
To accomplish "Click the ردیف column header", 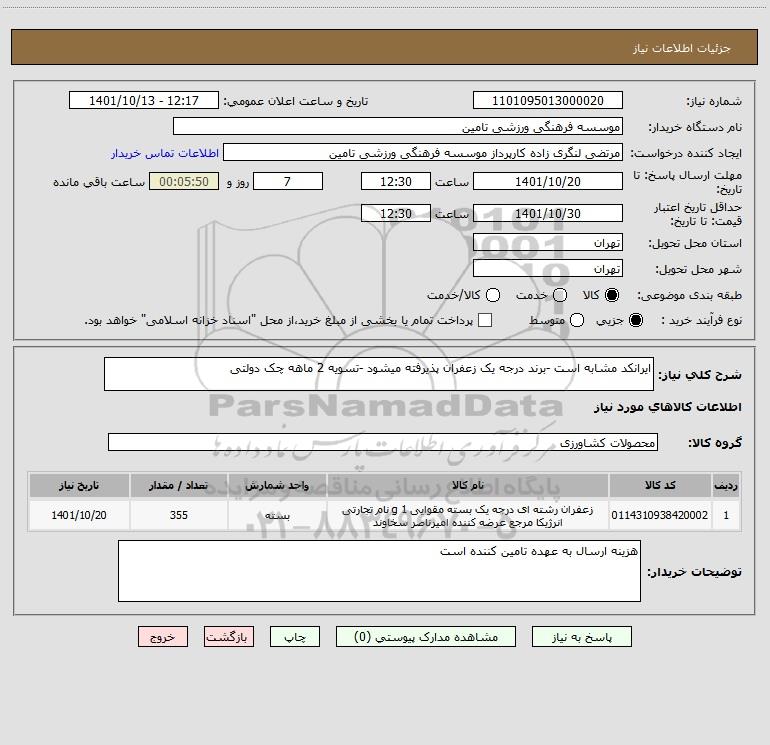I will coord(726,485).
